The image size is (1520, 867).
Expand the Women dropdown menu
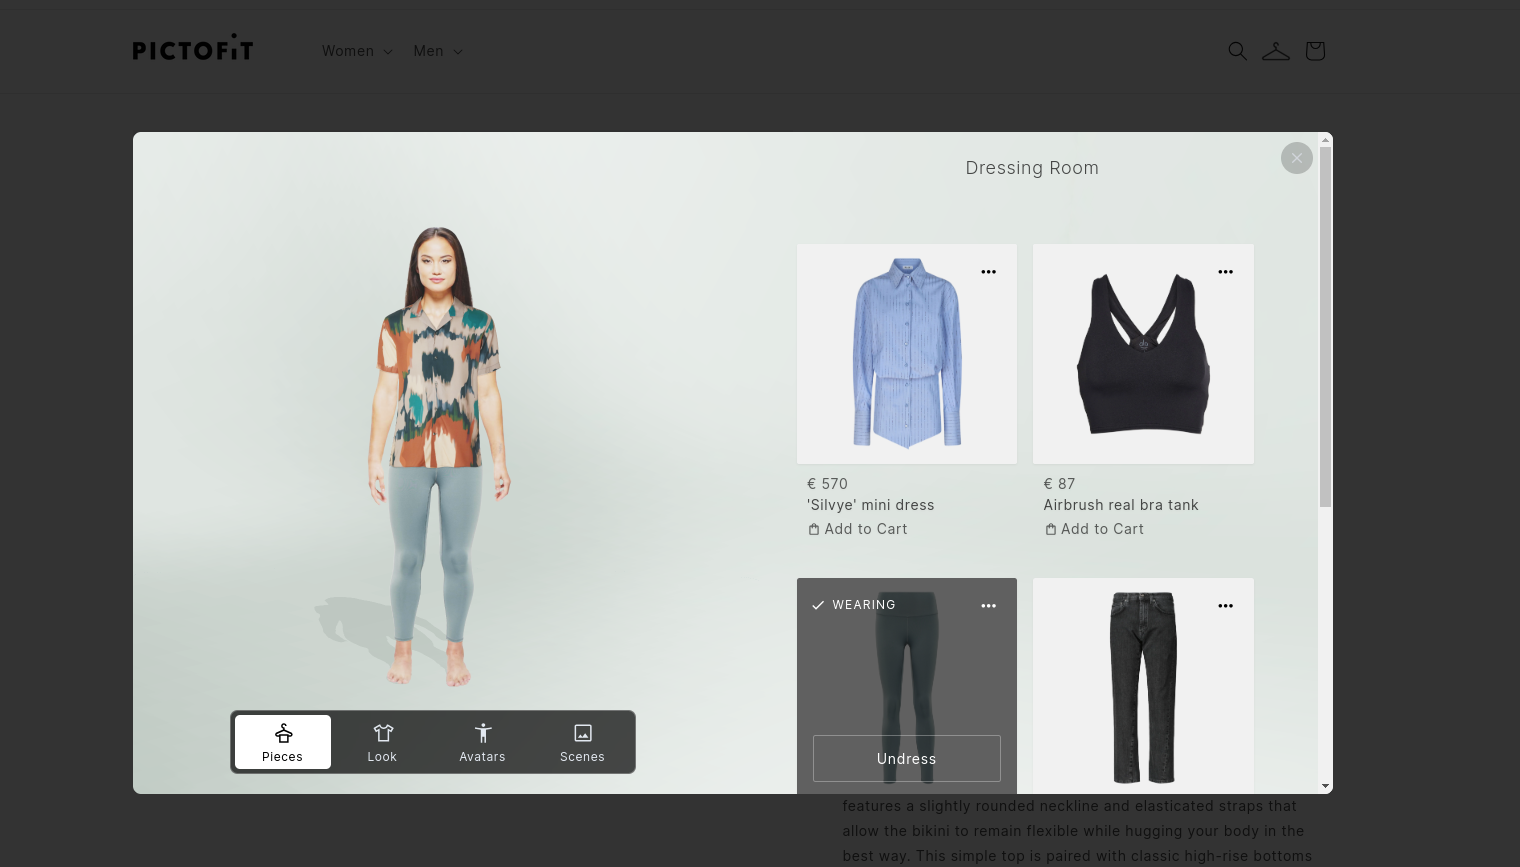click(x=357, y=51)
